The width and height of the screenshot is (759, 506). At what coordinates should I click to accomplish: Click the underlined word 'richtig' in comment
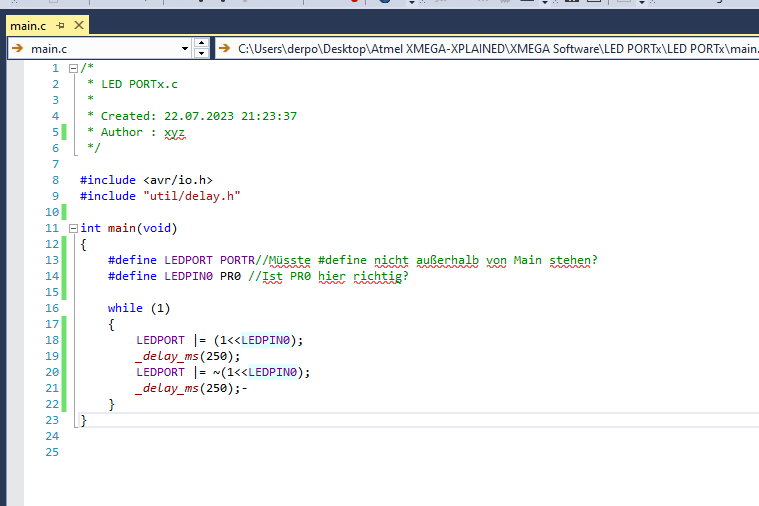tap(378, 276)
